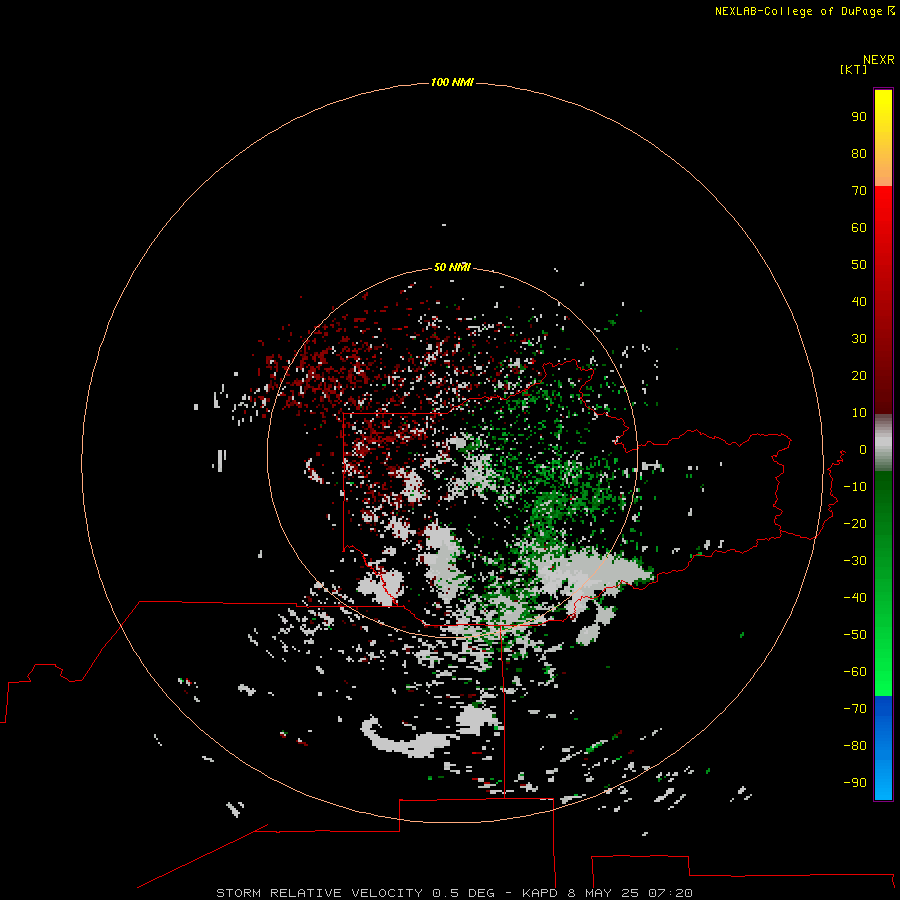Select the positive 10 knot scale label
Viewport: 900px width, 900px height.
click(859, 413)
